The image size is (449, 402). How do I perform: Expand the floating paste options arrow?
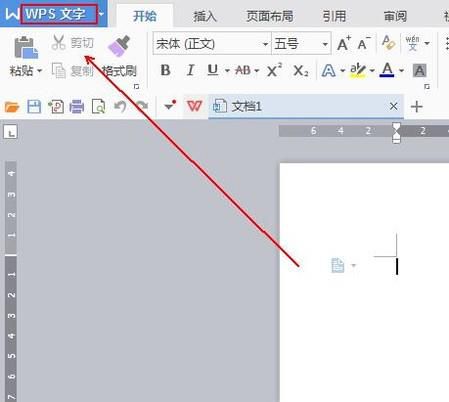point(354,265)
